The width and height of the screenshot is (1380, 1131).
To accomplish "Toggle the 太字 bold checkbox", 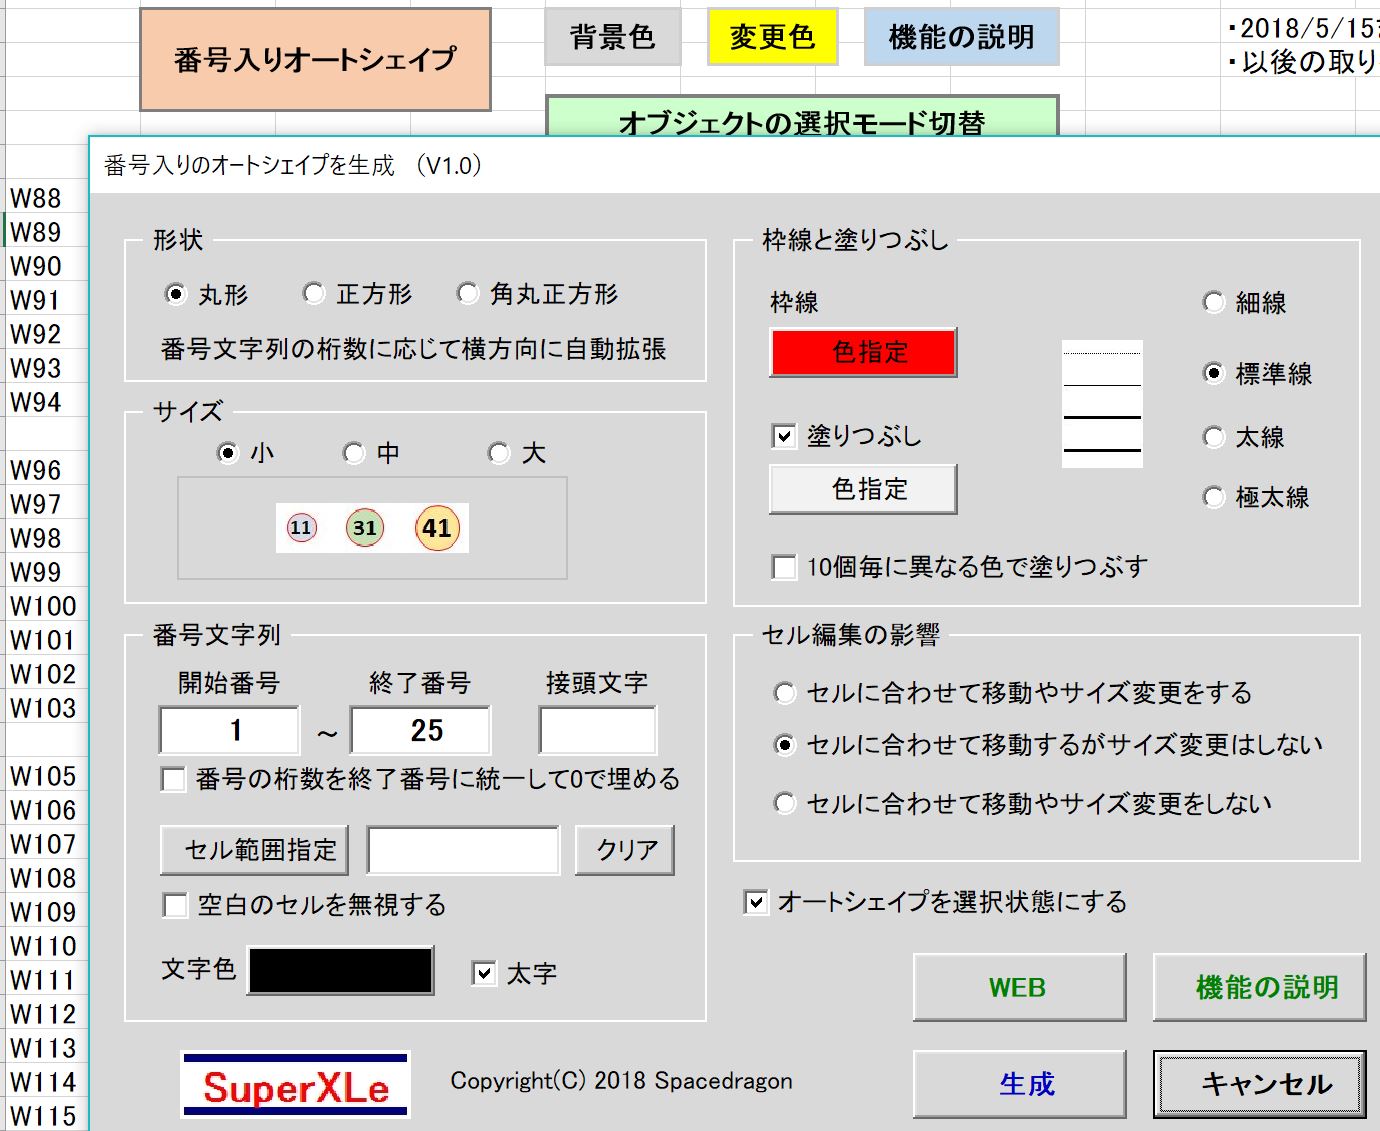I will tap(484, 973).
